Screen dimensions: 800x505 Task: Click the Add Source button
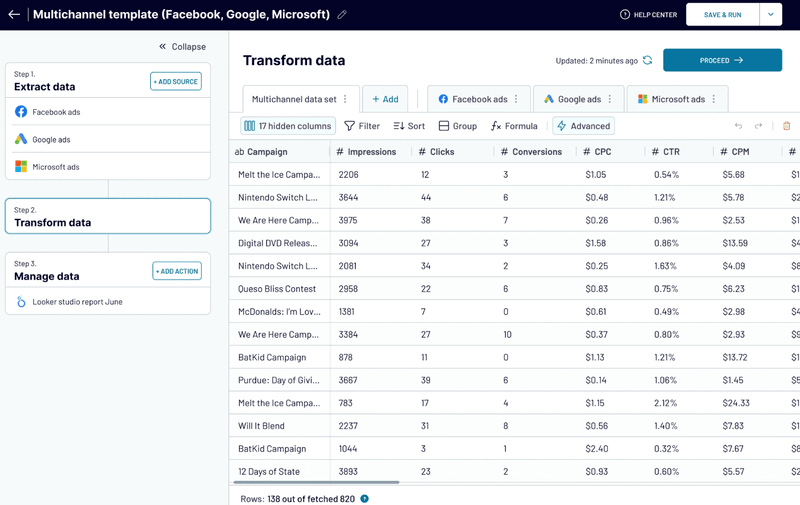(175, 81)
